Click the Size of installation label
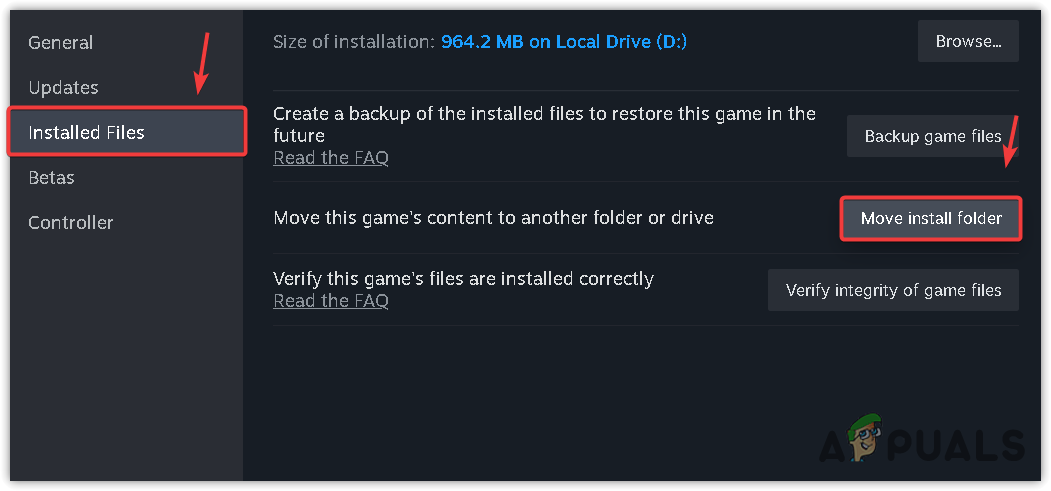This screenshot has height=491, width=1051. (x=354, y=42)
